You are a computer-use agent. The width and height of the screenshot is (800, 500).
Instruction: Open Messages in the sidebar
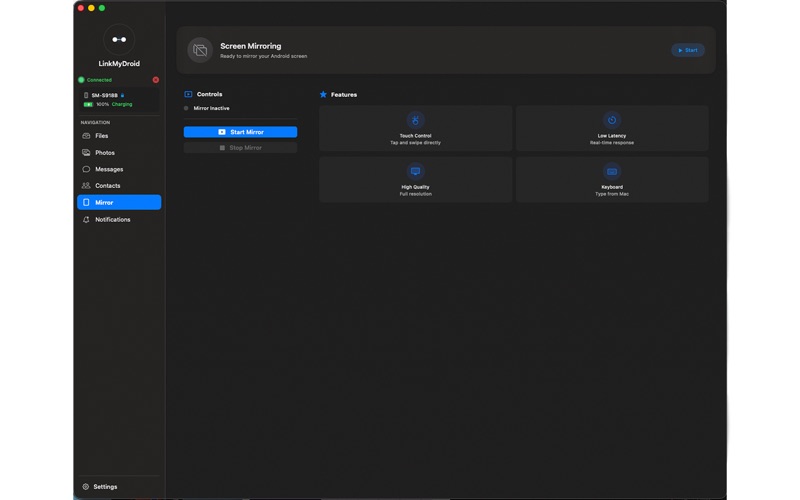[x=119, y=169]
